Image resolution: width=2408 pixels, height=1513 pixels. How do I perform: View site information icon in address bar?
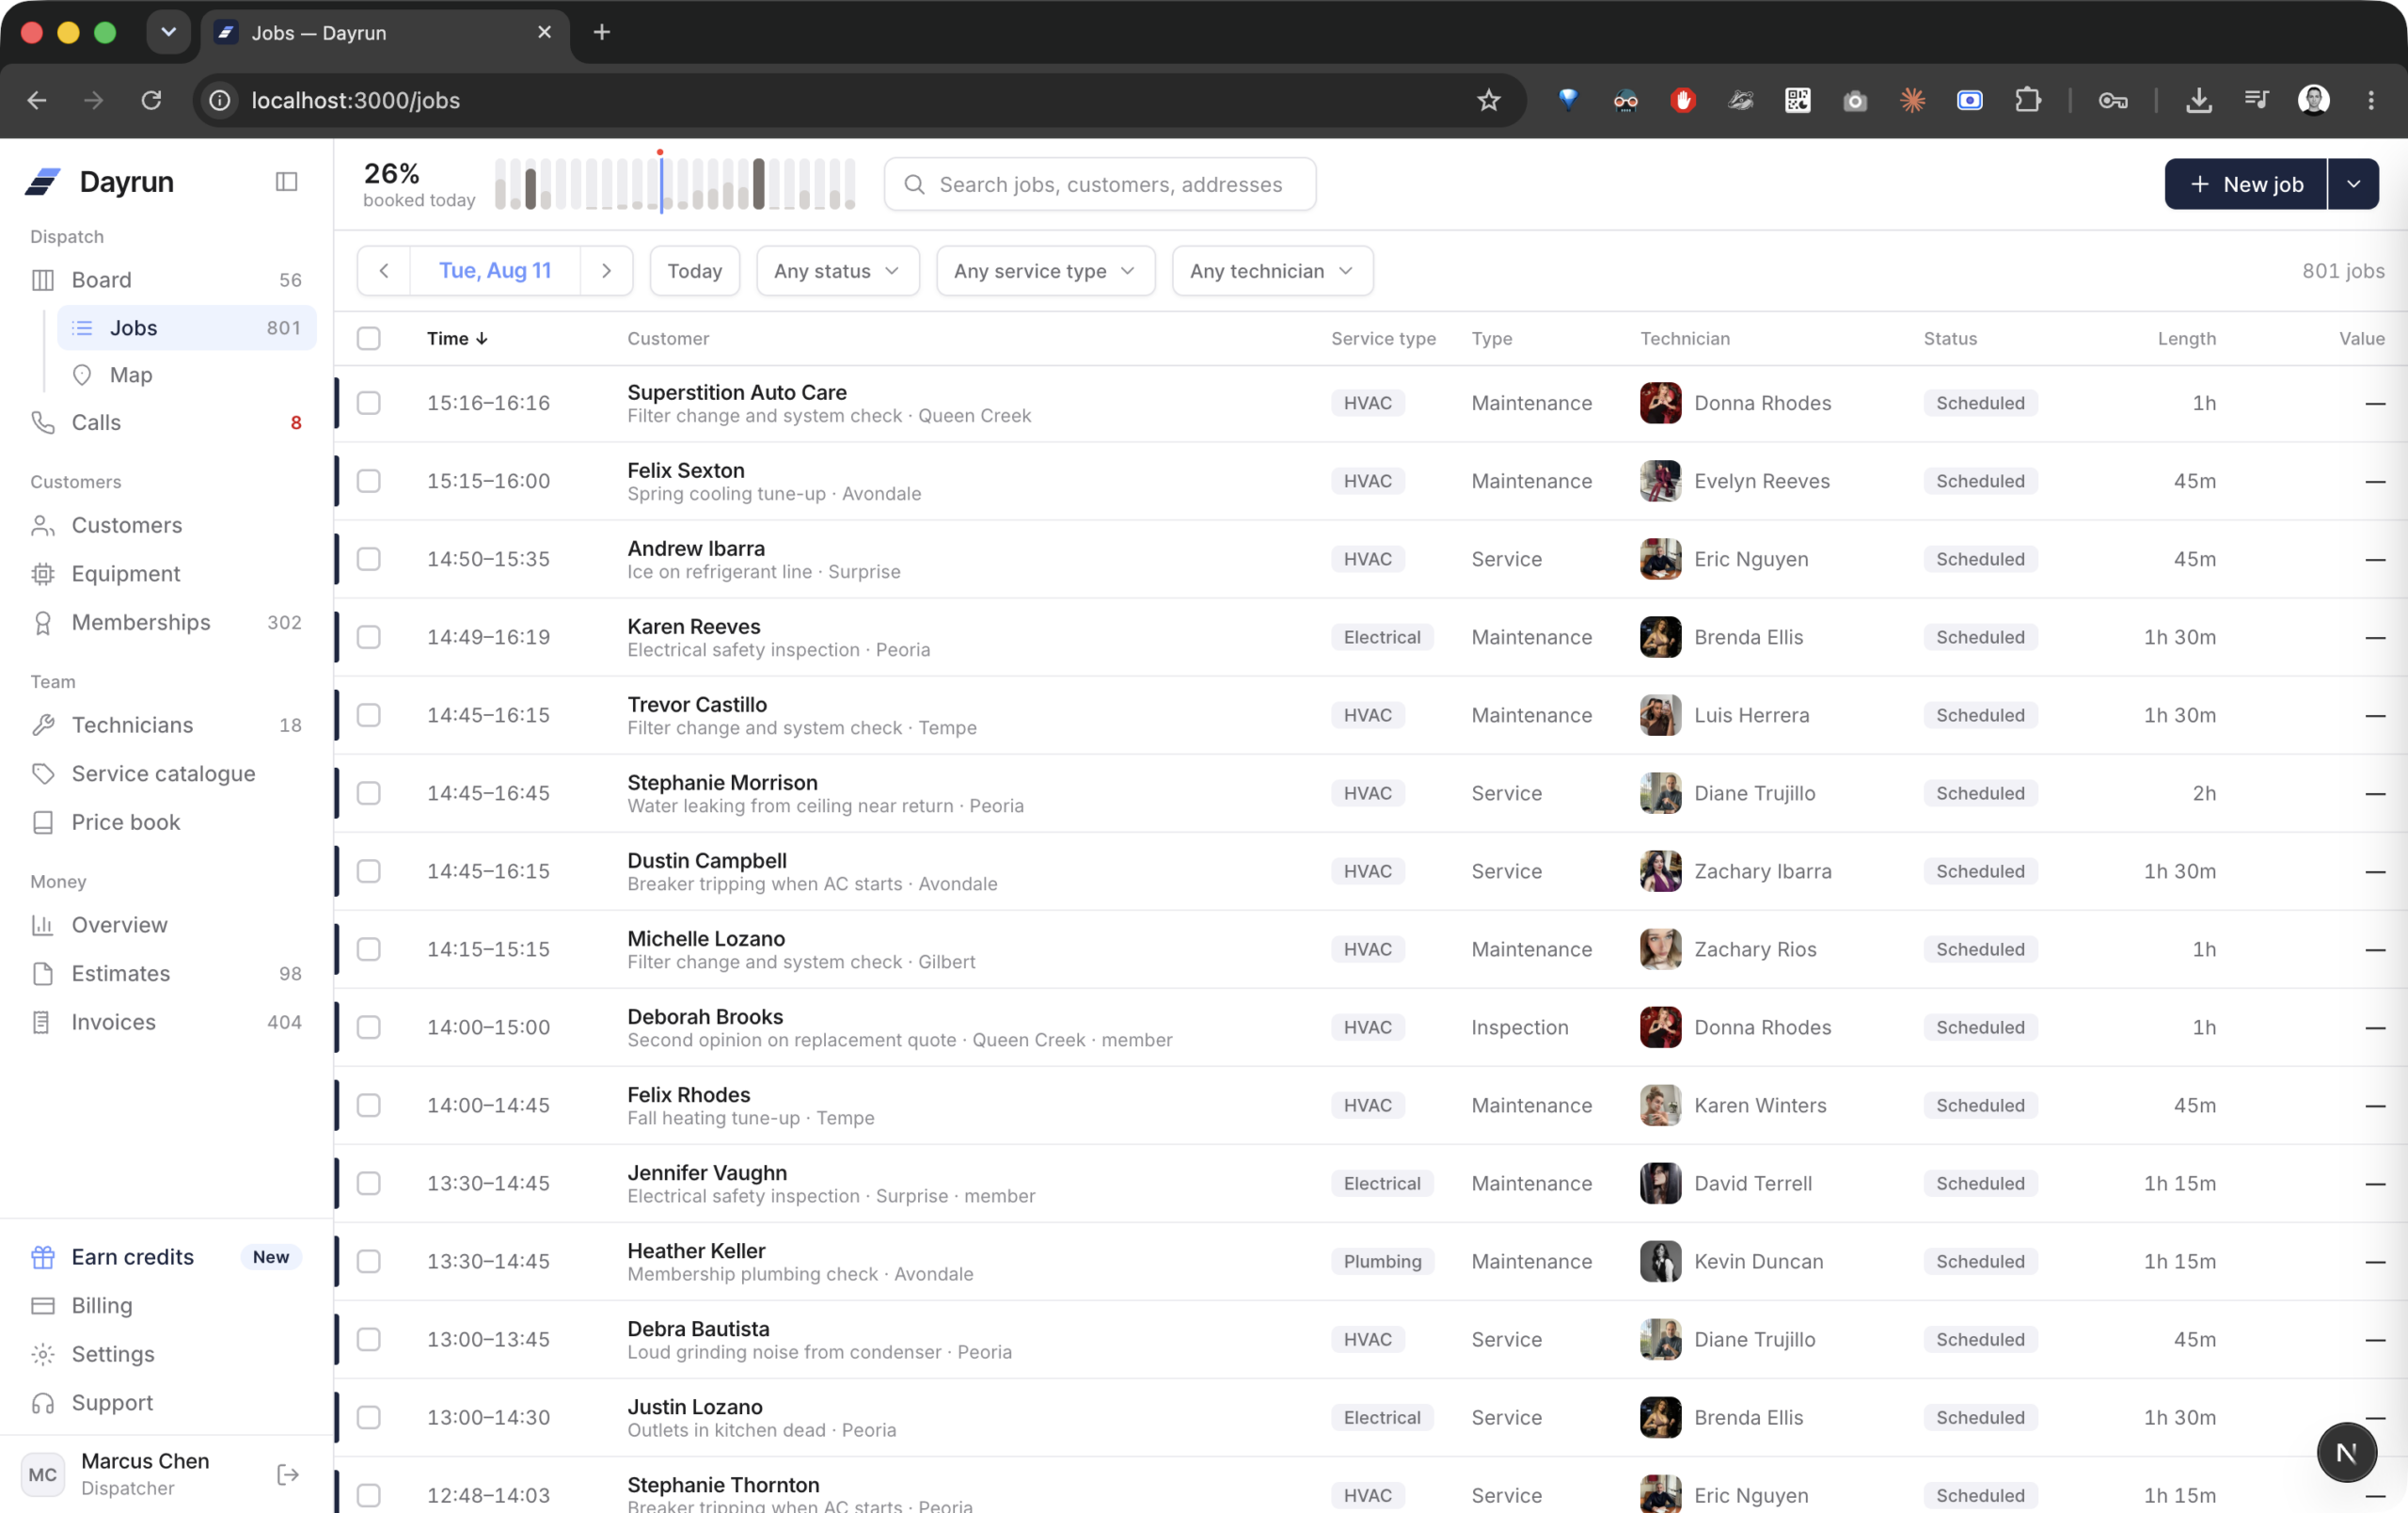point(220,100)
